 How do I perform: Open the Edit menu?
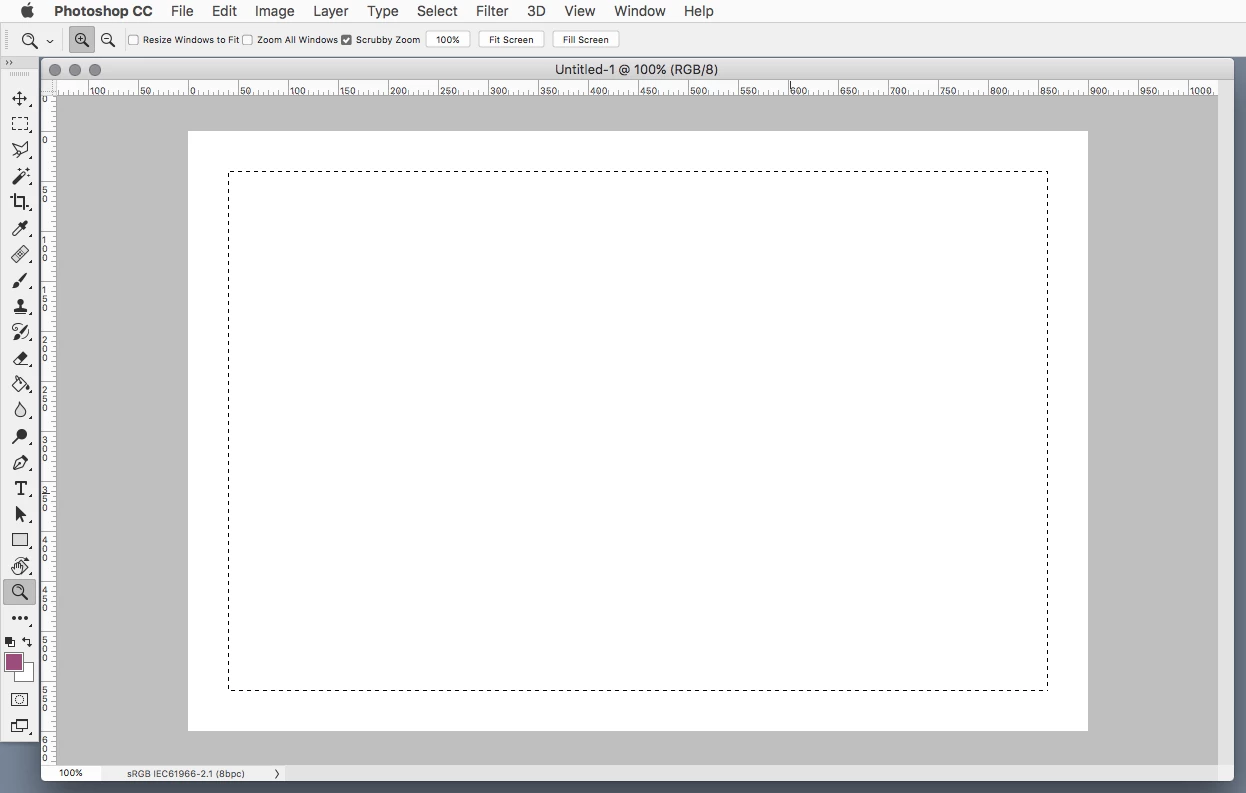(x=224, y=11)
